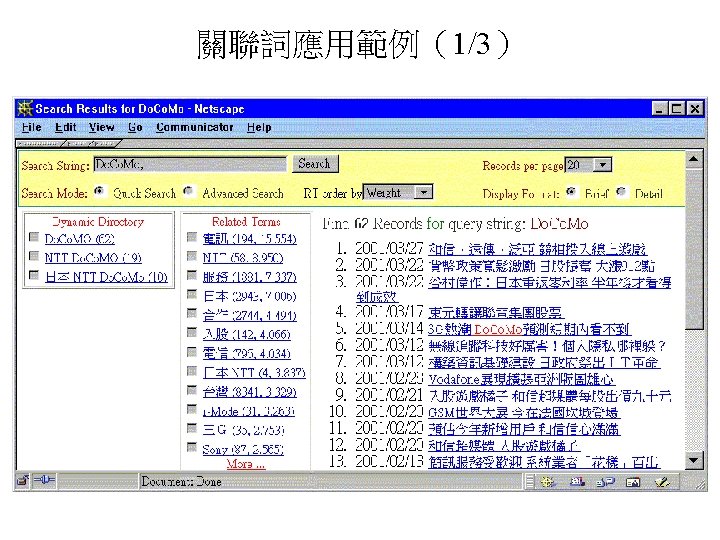Screen dimensions: 720x540
Task: Open result 8 Vodafone headline link
Action: click(521, 379)
